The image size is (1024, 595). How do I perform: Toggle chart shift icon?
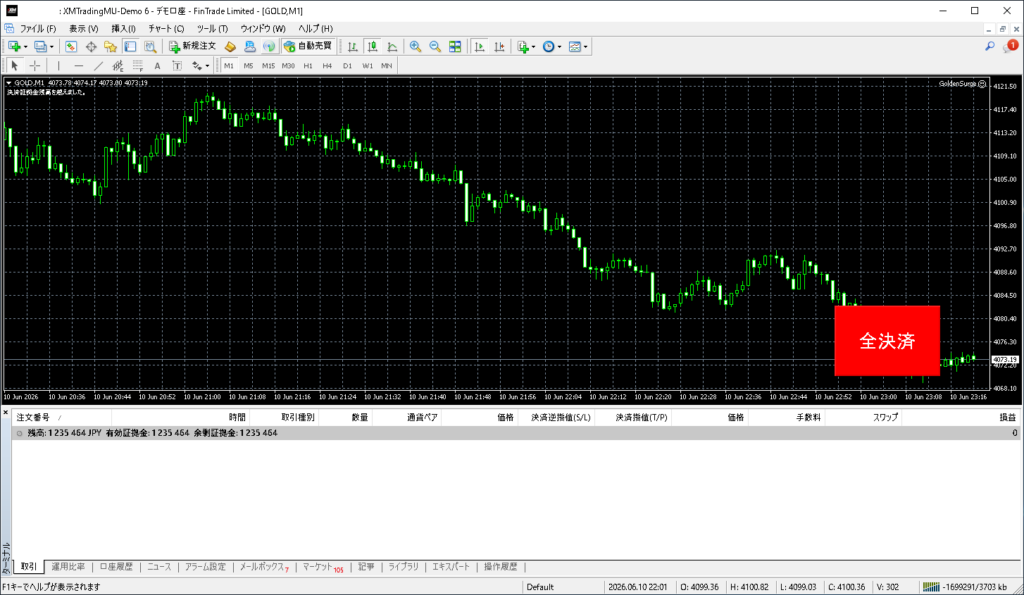pos(500,46)
